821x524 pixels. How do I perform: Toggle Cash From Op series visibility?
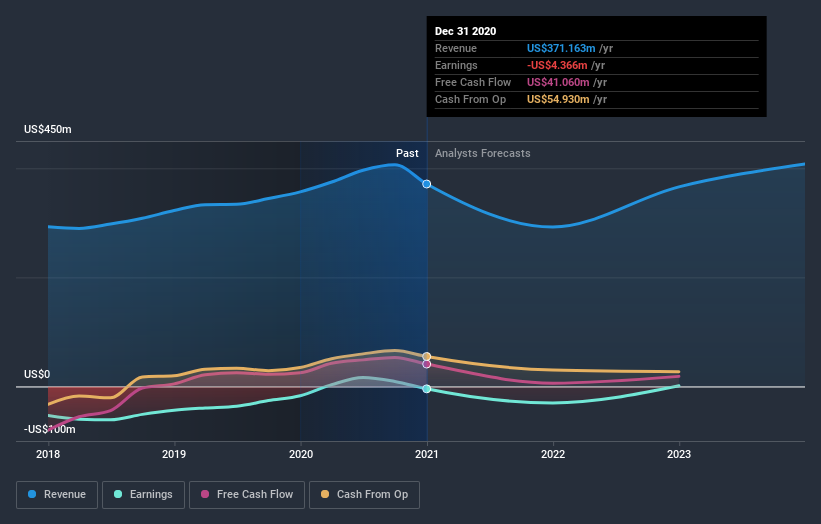(364, 495)
